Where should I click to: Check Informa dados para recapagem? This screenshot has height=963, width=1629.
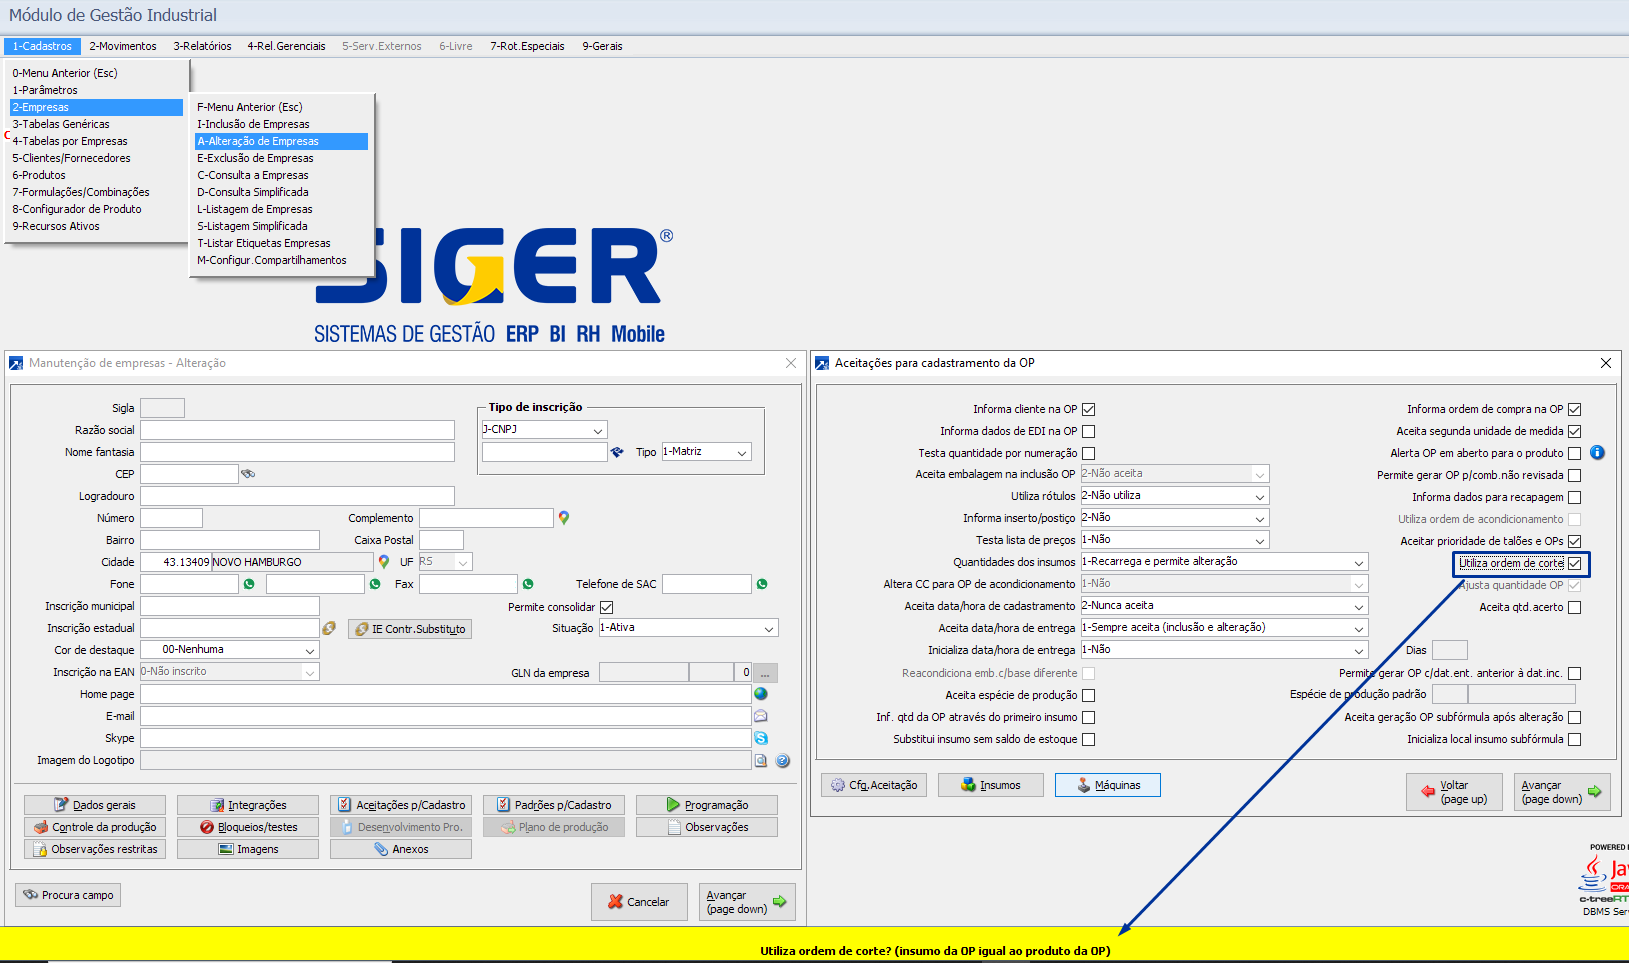1575,497
